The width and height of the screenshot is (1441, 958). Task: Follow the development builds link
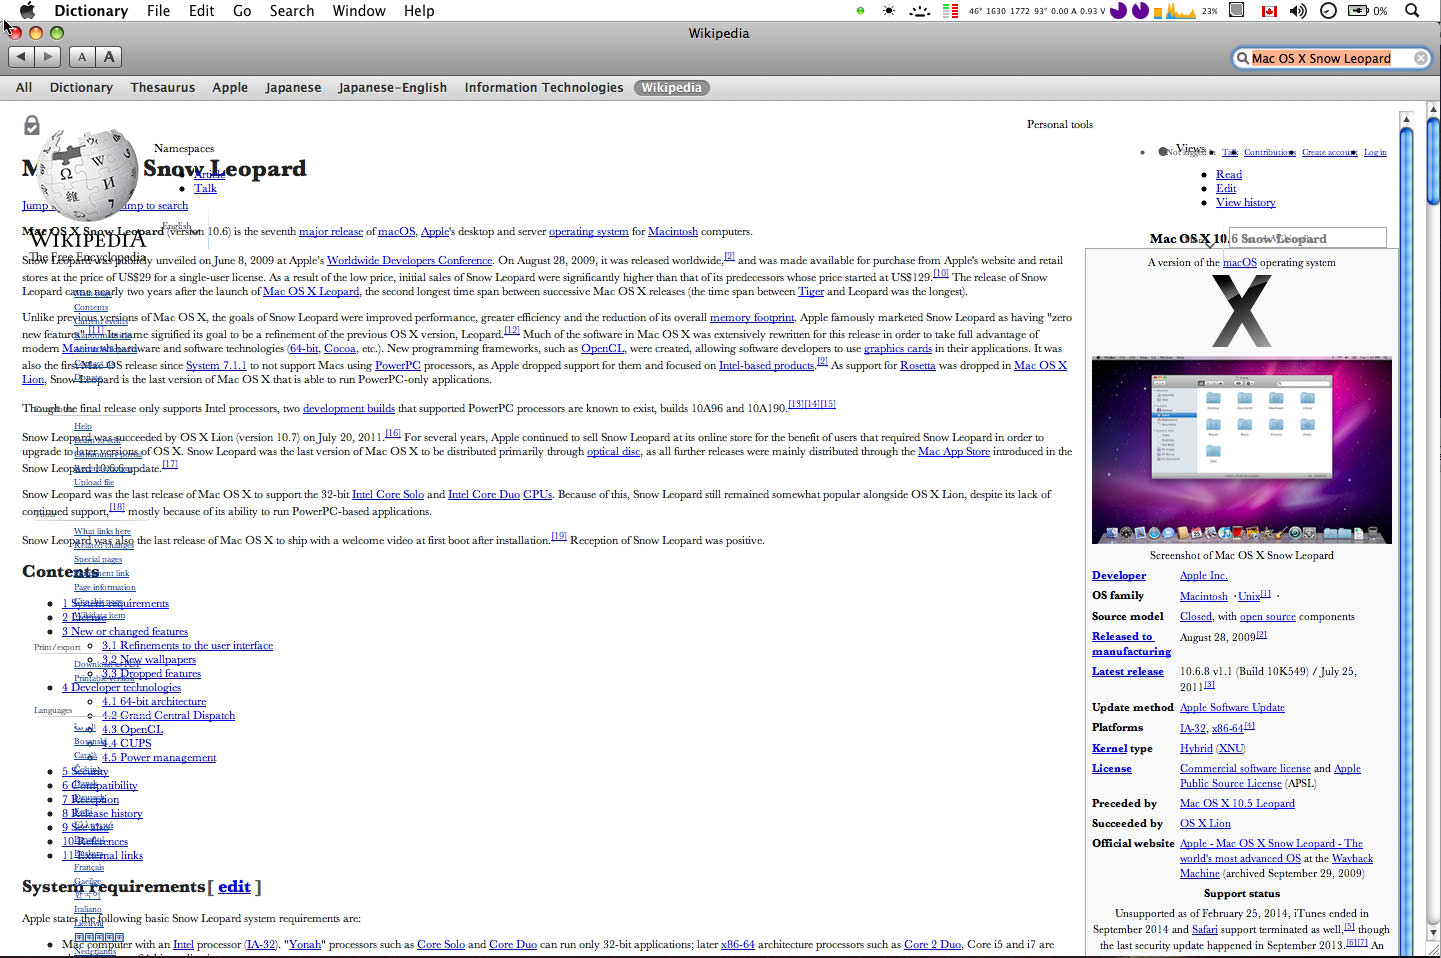pyautogui.click(x=349, y=408)
